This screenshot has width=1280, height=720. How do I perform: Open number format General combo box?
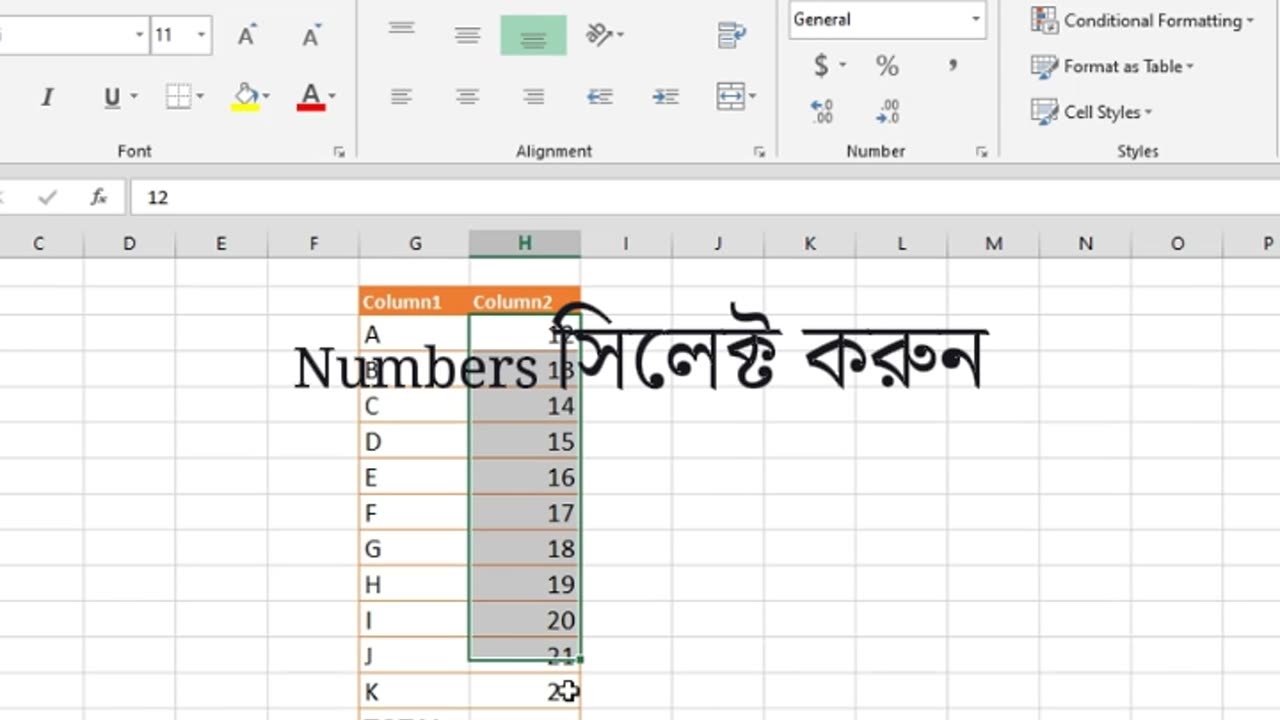tap(887, 20)
